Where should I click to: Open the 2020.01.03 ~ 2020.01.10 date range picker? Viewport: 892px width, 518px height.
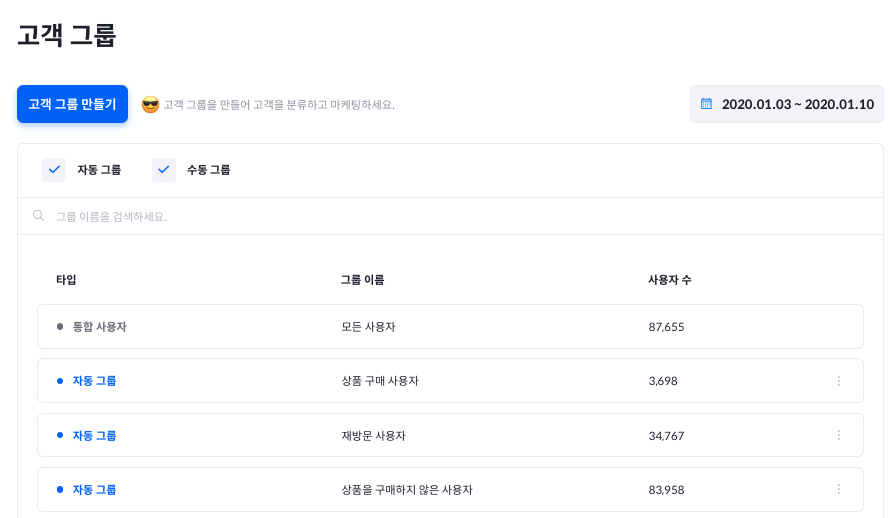(797, 104)
